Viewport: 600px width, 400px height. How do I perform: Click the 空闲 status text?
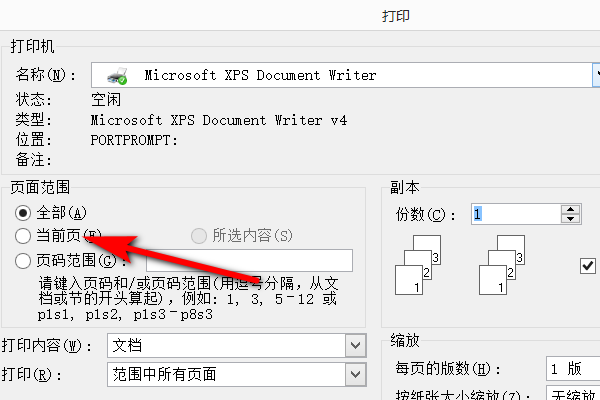pos(106,100)
